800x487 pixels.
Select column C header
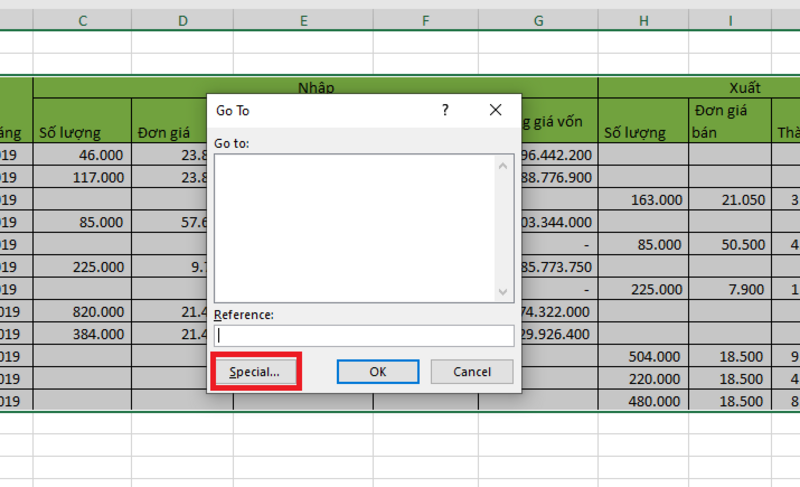pyautogui.click(x=82, y=20)
